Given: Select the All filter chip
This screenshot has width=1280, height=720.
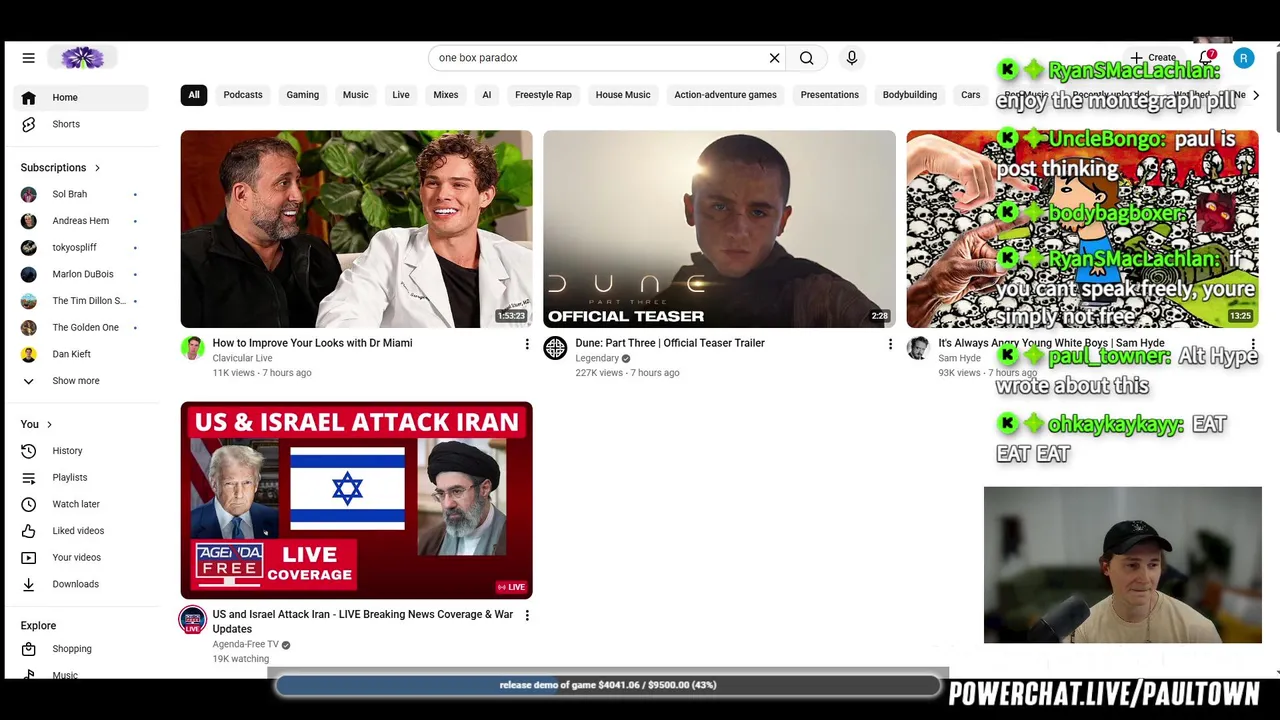Looking at the screenshot, I should 194,95.
